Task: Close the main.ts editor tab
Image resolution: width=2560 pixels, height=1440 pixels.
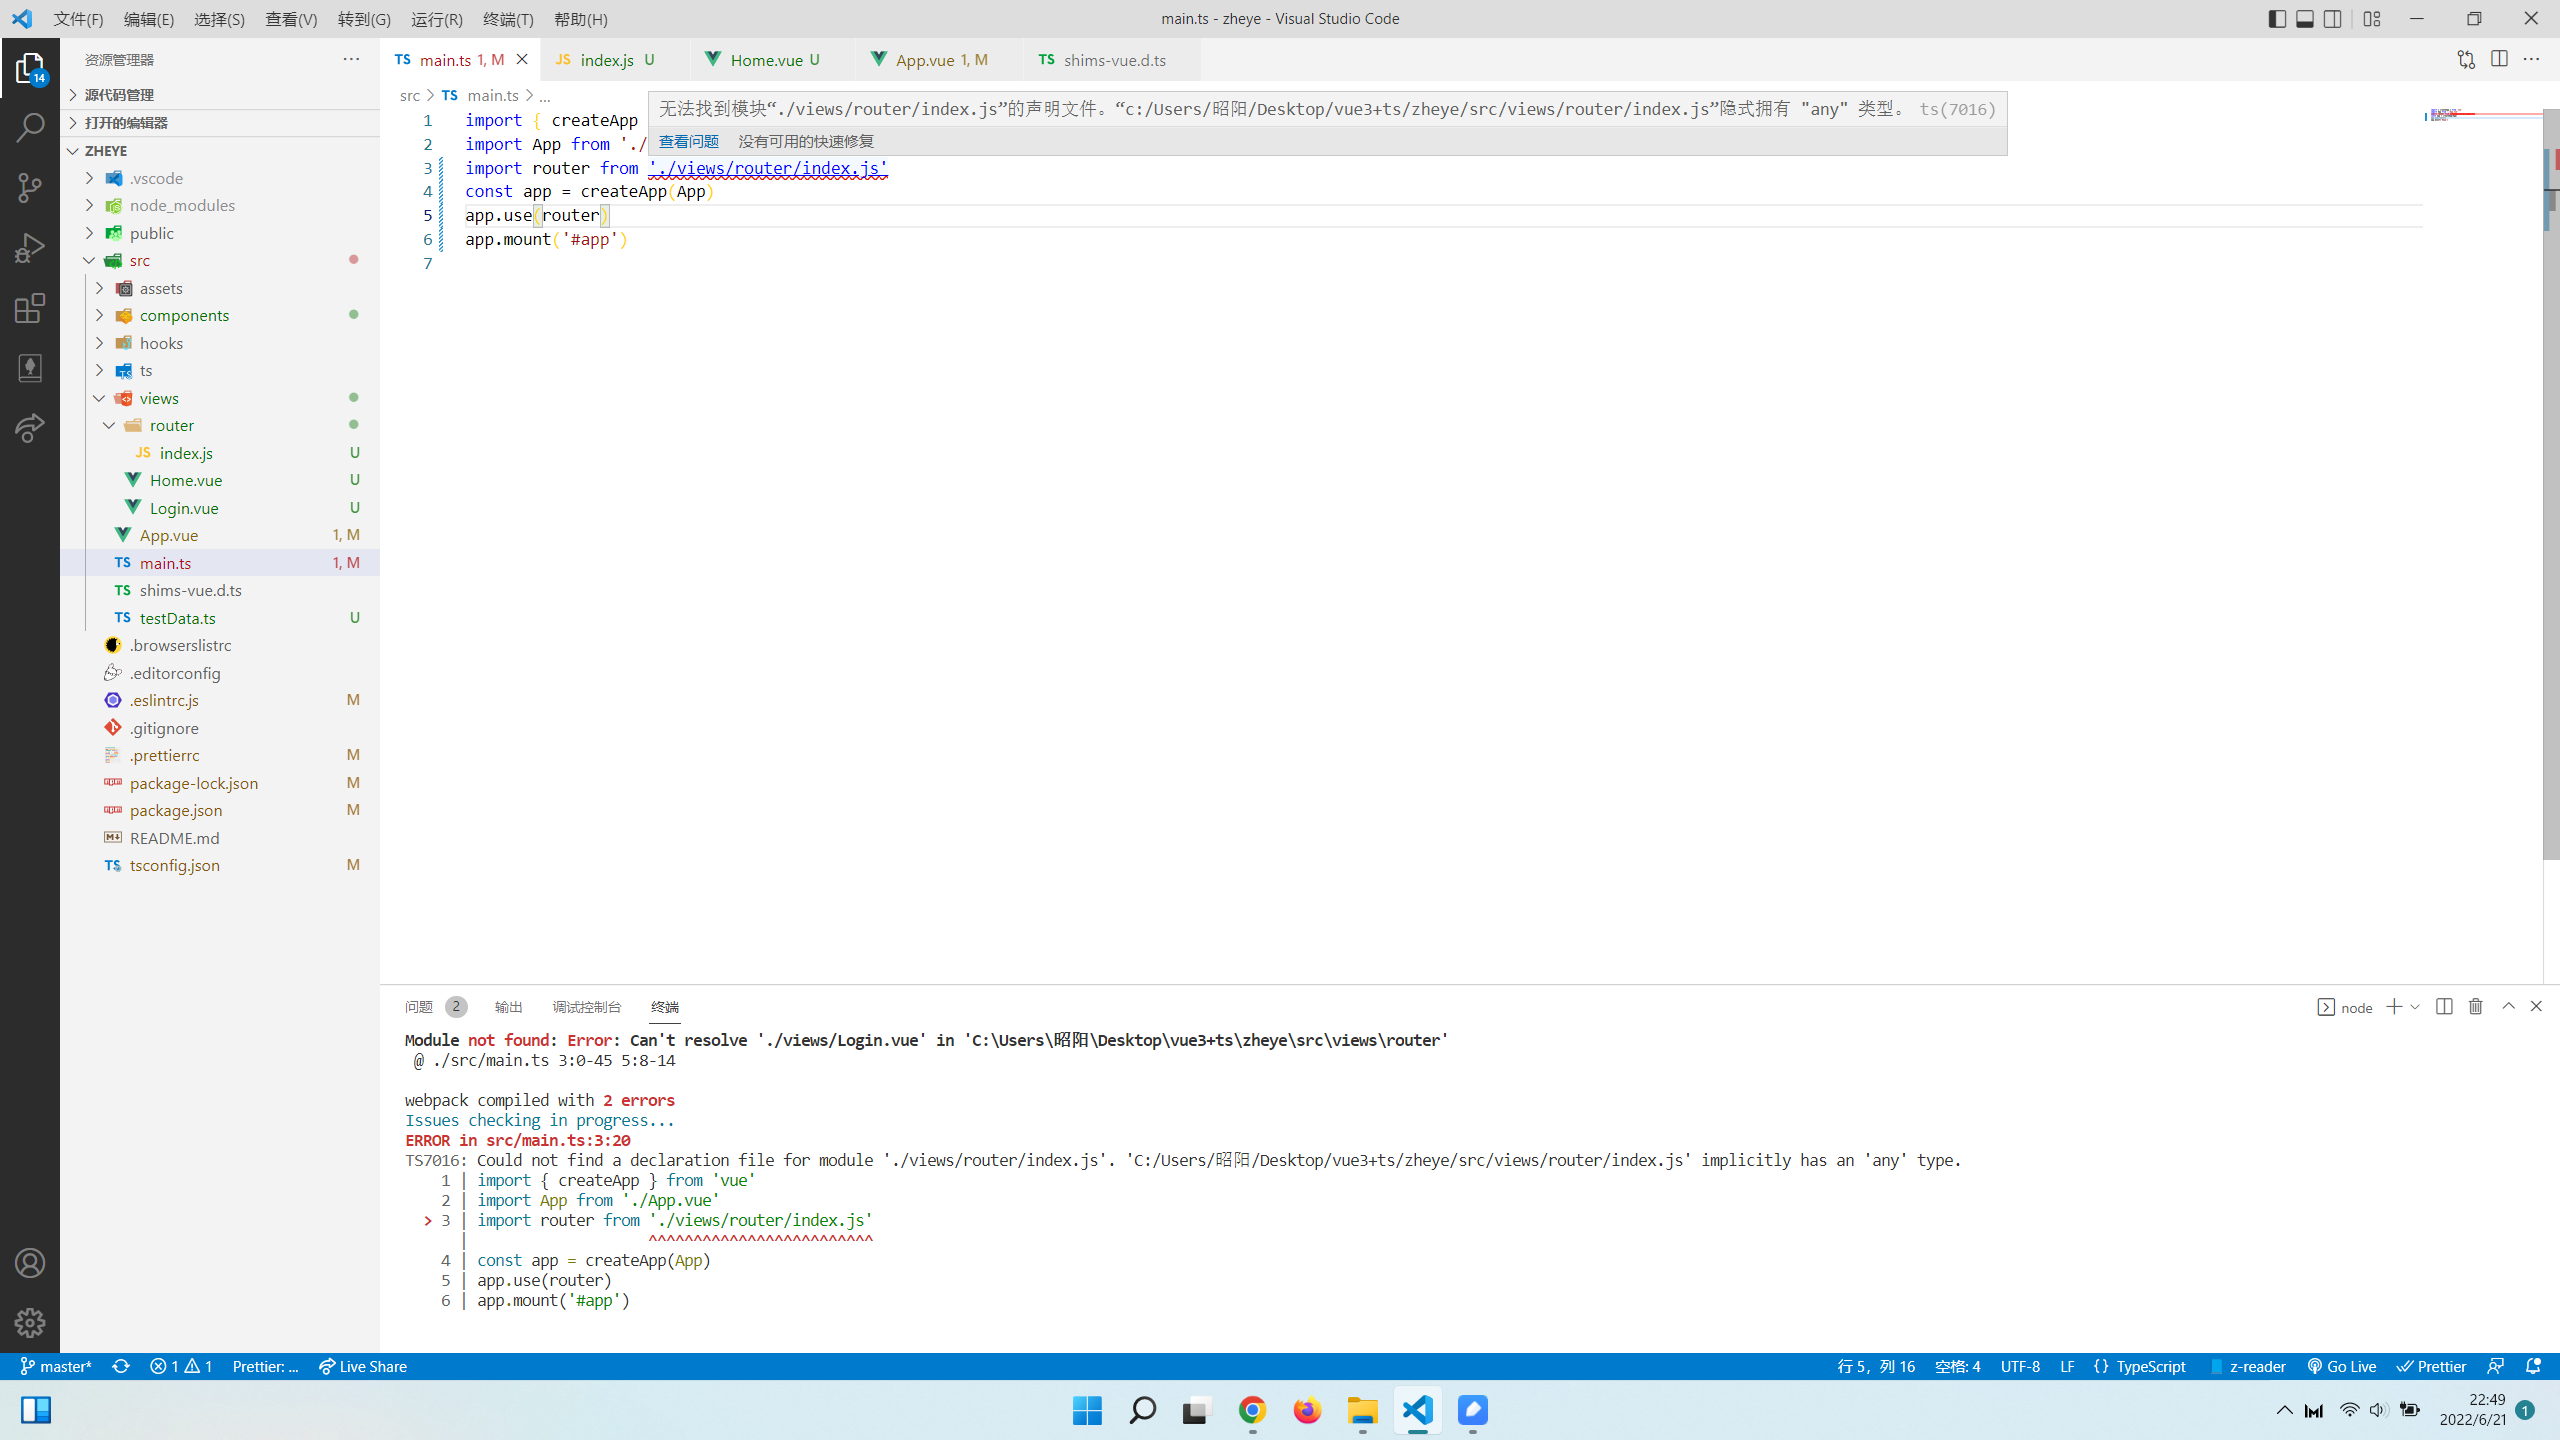Action: [x=522, y=60]
